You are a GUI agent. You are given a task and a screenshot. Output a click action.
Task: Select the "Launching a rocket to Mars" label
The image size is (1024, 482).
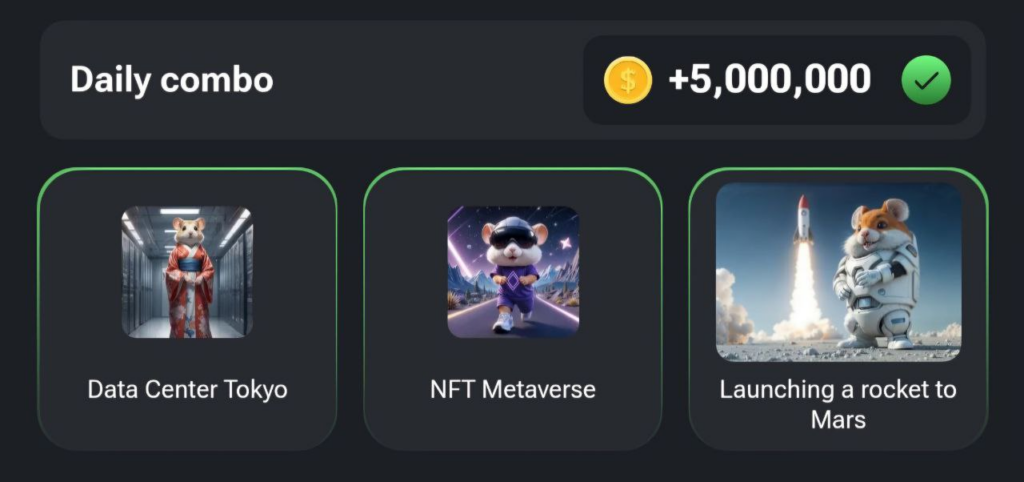[838, 403]
